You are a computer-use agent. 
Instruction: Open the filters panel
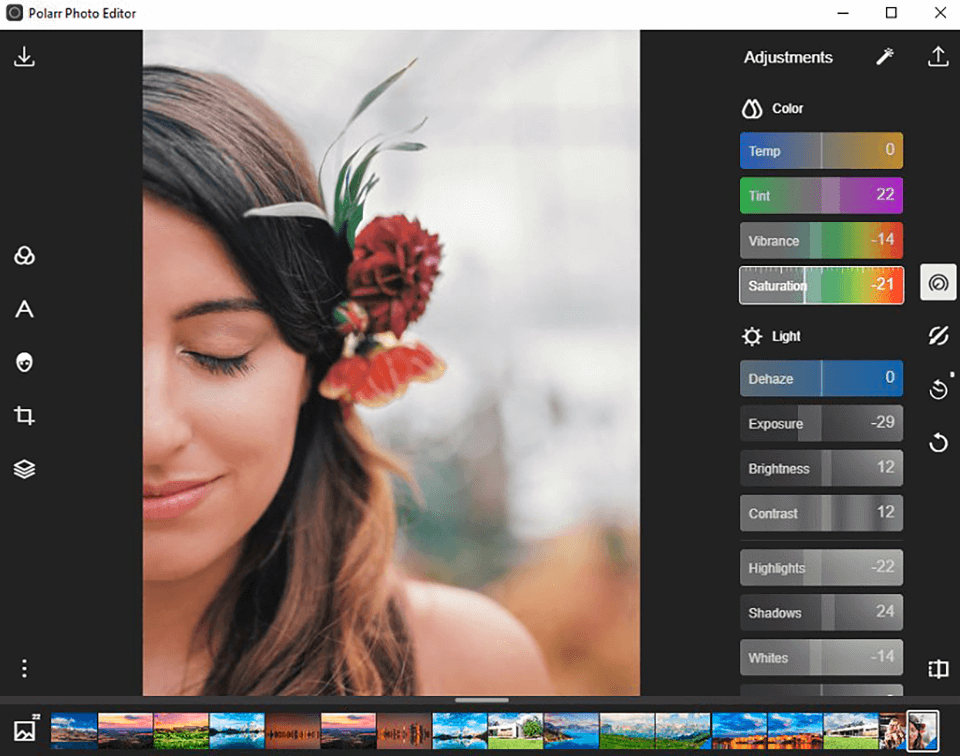(x=24, y=255)
